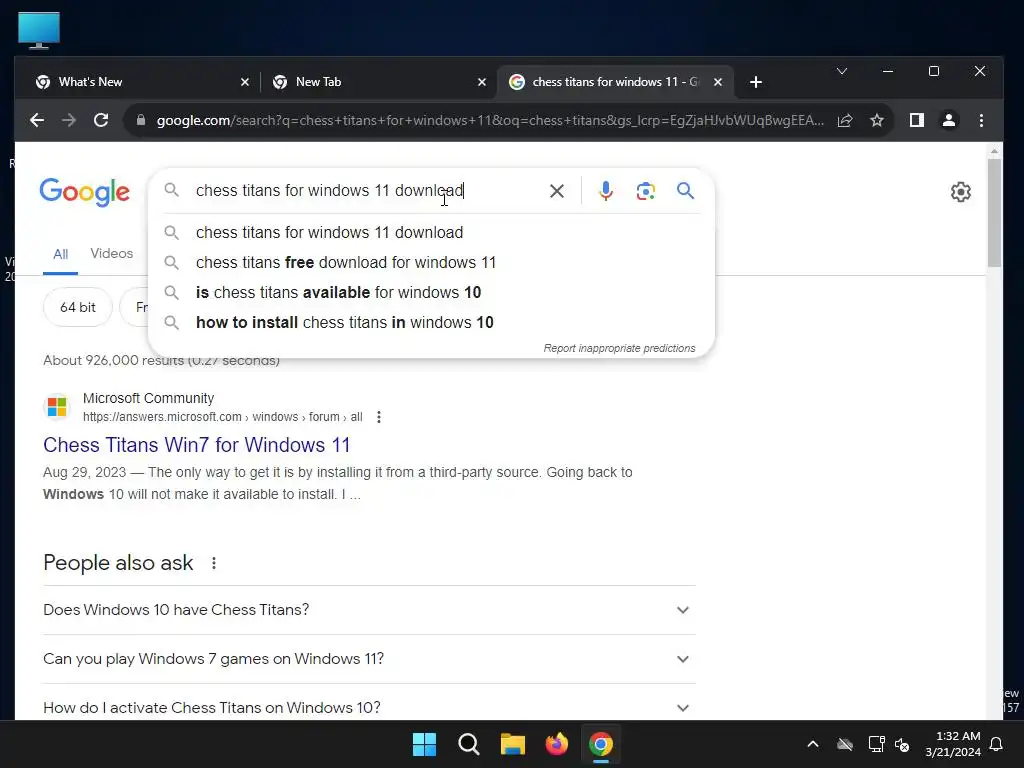1024x768 pixels.
Task: Open the tab search dropdown arrow
Action: tap(842, 71)
